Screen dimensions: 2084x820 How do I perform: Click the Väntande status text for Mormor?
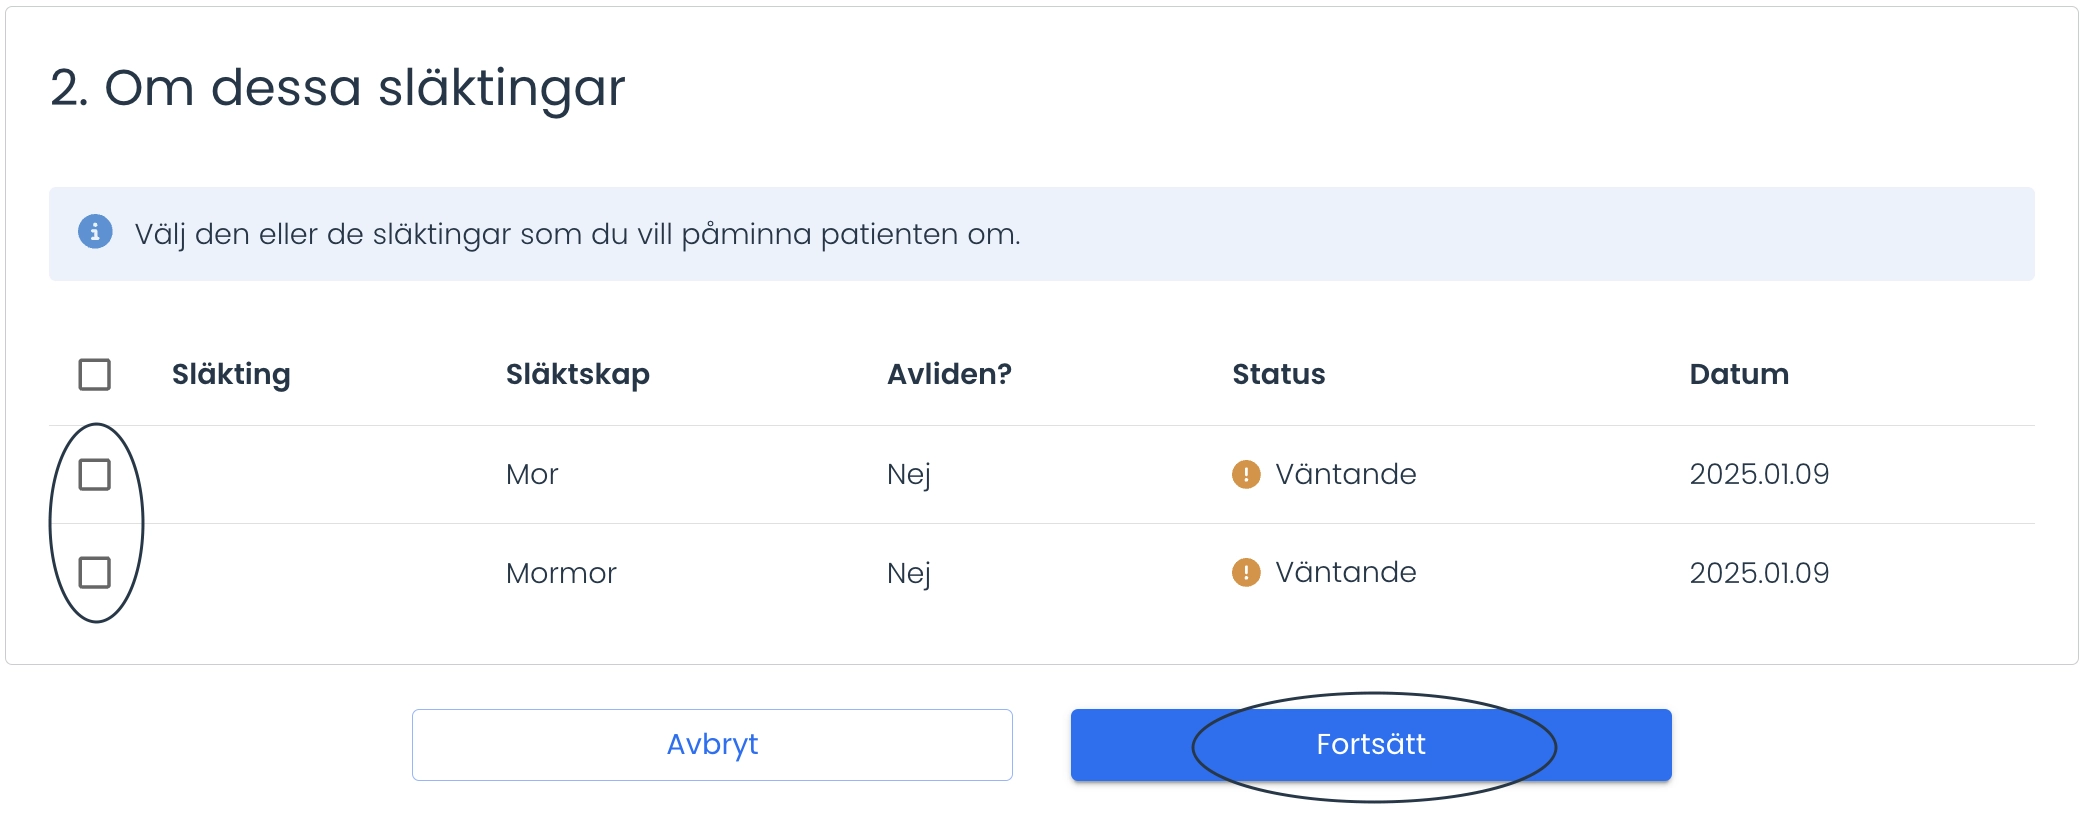click(x=1346, y=572)
